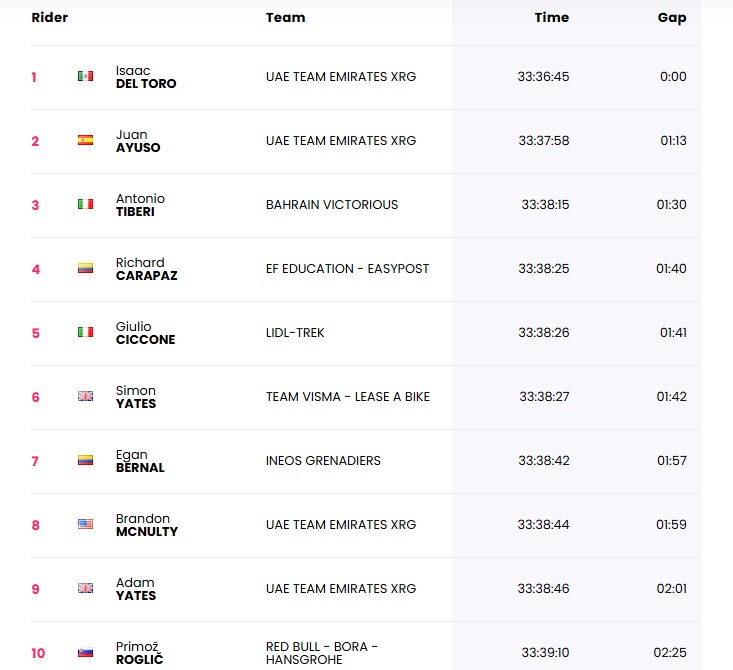
Task: Click the Team column header
Action: click(x=286, y=18)
